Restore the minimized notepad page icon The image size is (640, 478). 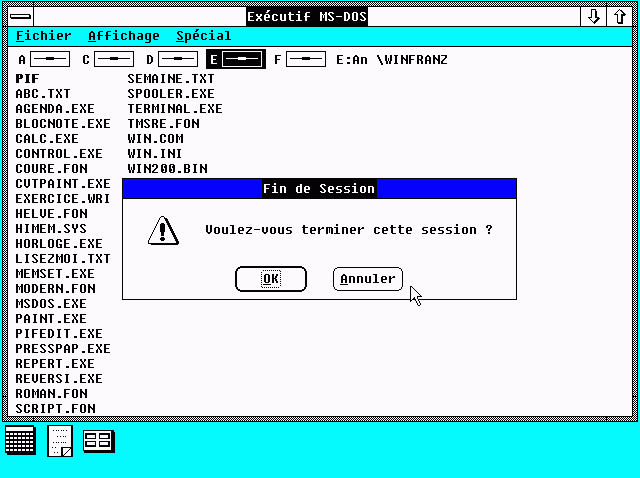(x=61, y=440)
